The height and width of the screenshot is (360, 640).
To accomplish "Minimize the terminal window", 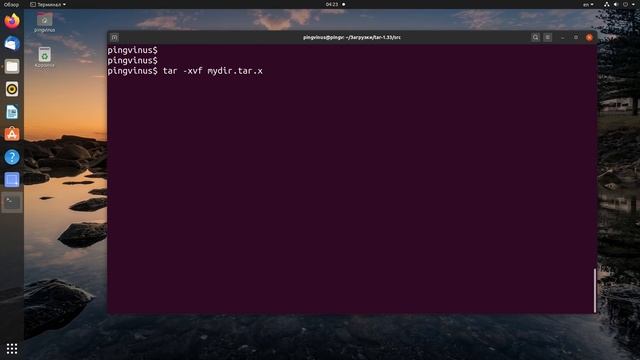I will point(562,38).
